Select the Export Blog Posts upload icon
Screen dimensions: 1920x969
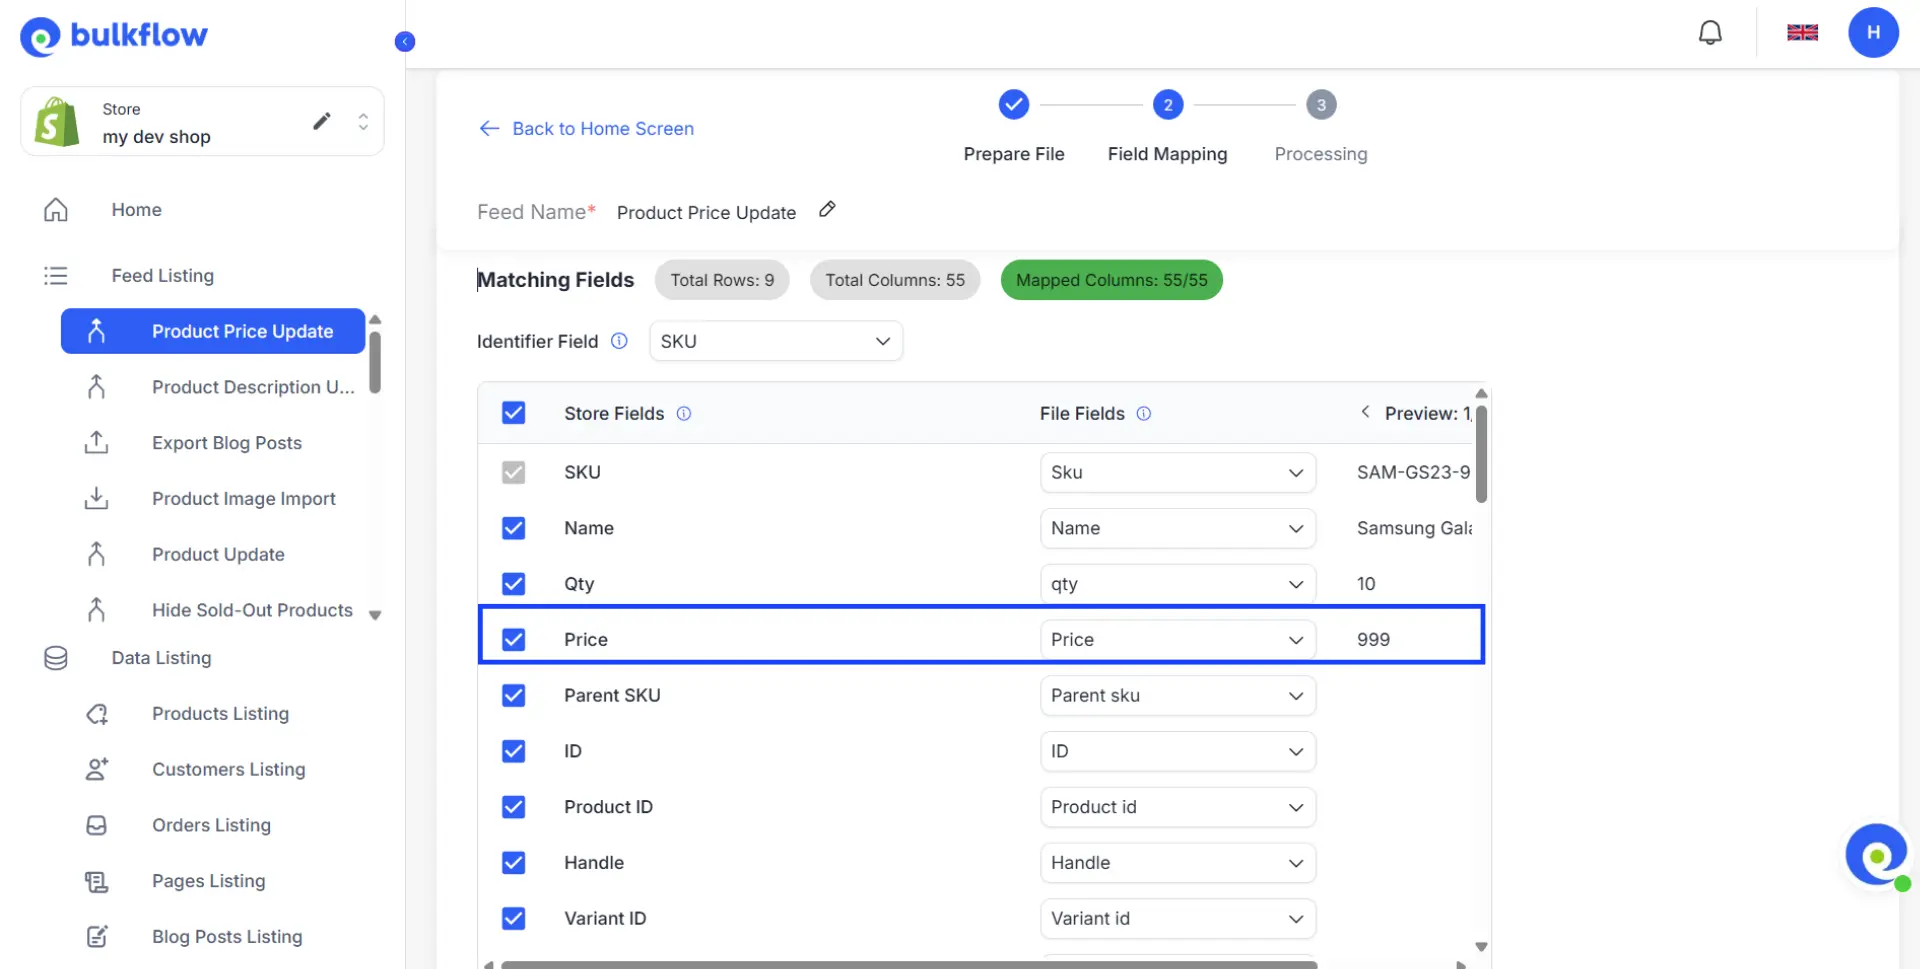95,442
